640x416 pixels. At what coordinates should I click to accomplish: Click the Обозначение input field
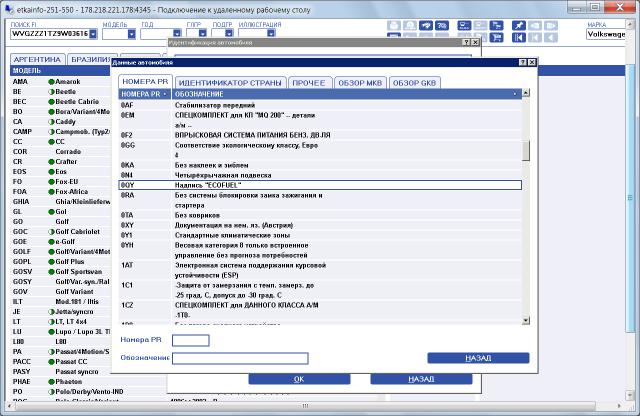click(240, 358)
